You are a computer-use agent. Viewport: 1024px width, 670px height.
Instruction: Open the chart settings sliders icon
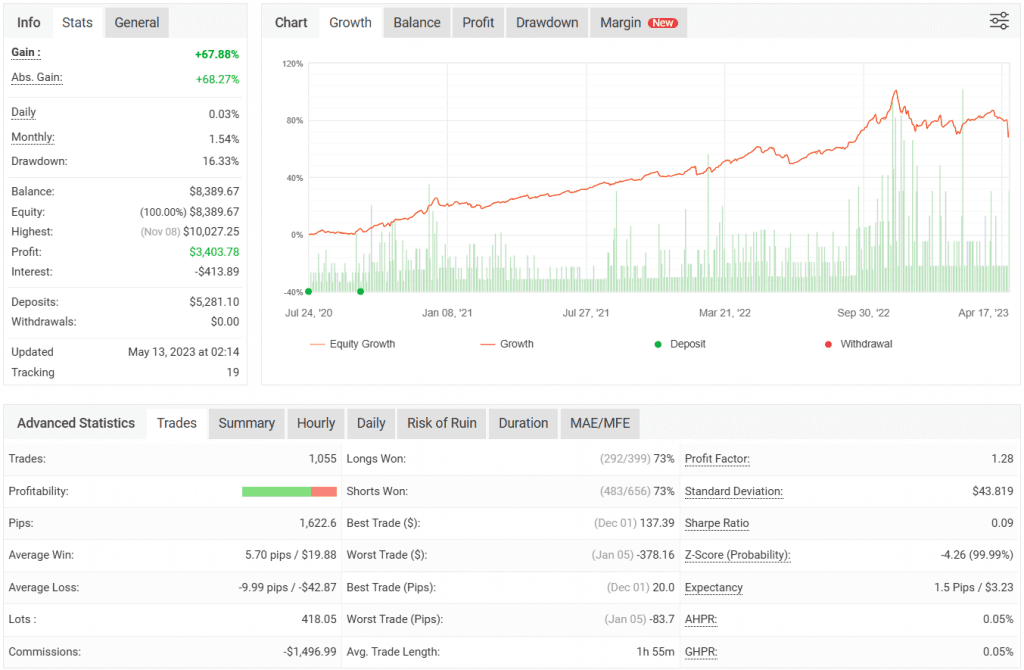coord(998,20)
